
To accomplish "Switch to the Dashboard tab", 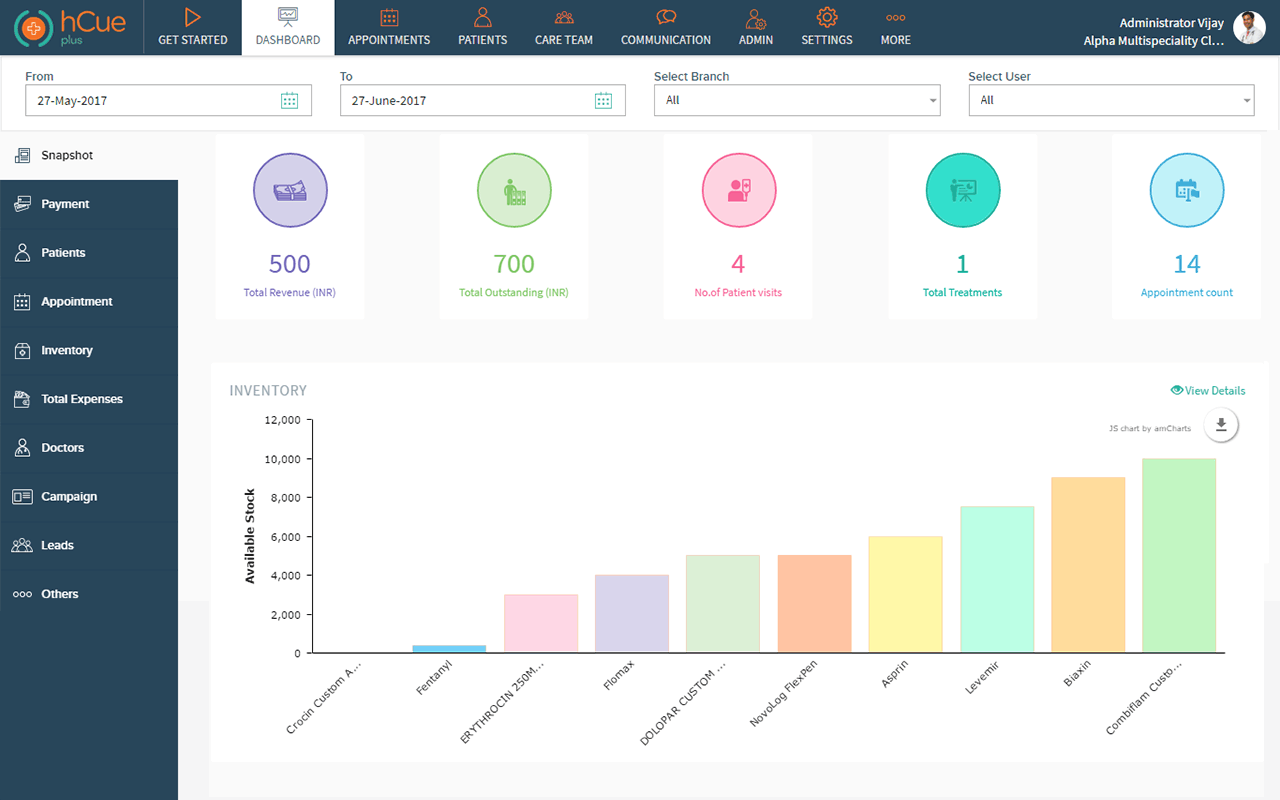I will [x=287, y=27].
